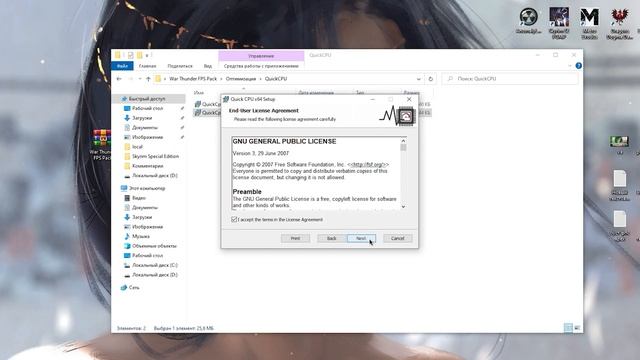Screen dimensions: 640x360
Task: Click Explorer back navigation arrow
Action: (x=119, y=79)
